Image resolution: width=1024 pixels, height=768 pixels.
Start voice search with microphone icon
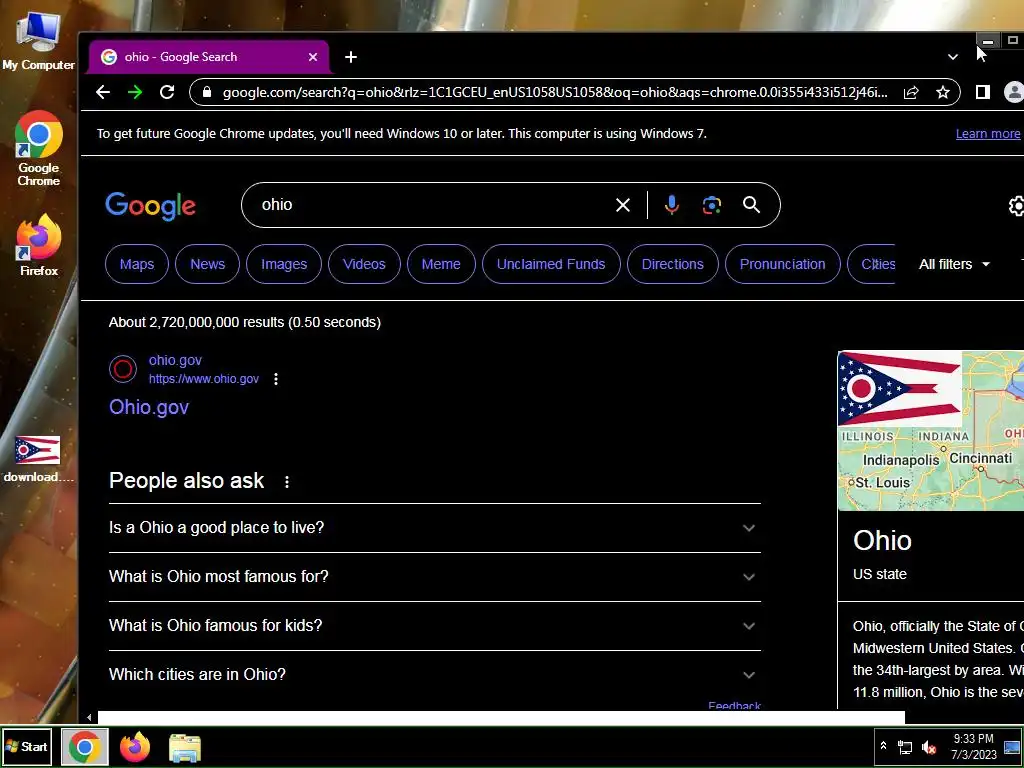[x=671, y=205]
